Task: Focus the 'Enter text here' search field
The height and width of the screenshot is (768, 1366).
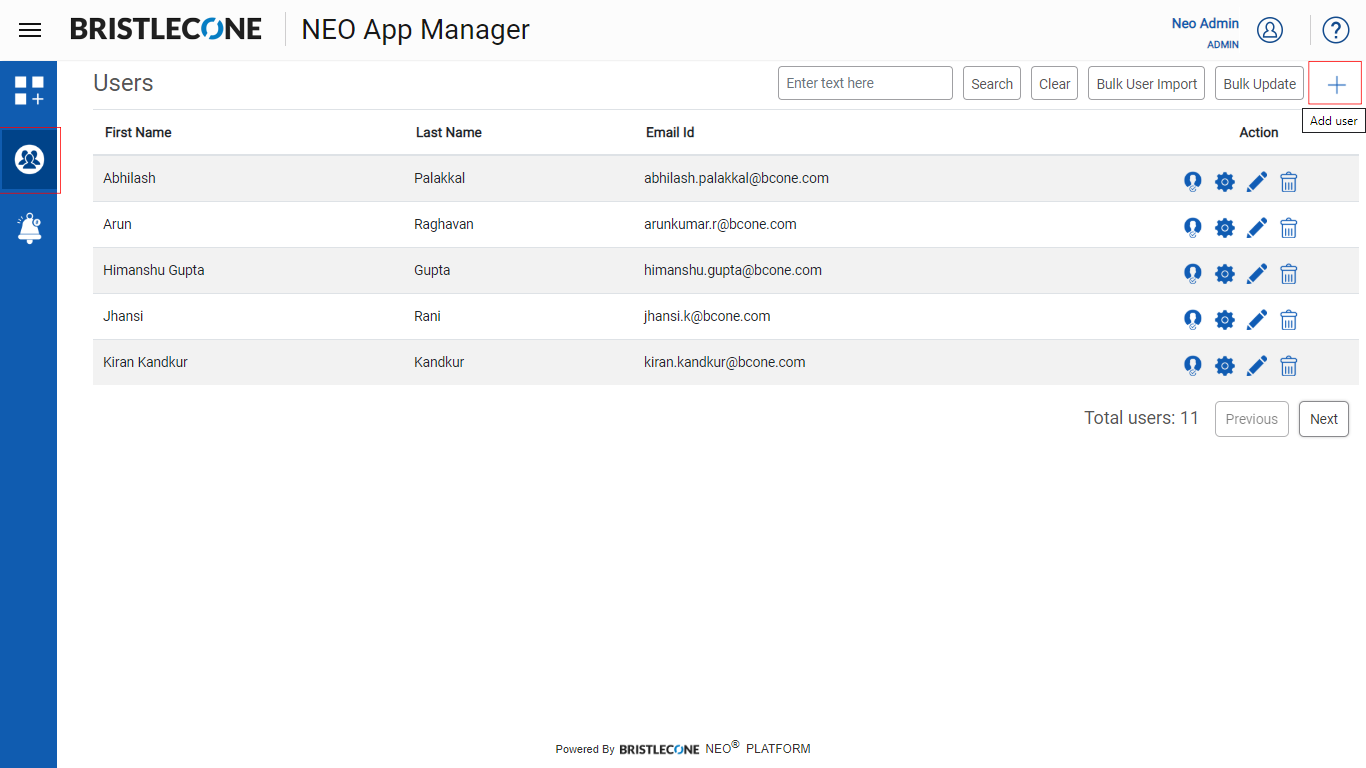Action: (x=865, y=83)
